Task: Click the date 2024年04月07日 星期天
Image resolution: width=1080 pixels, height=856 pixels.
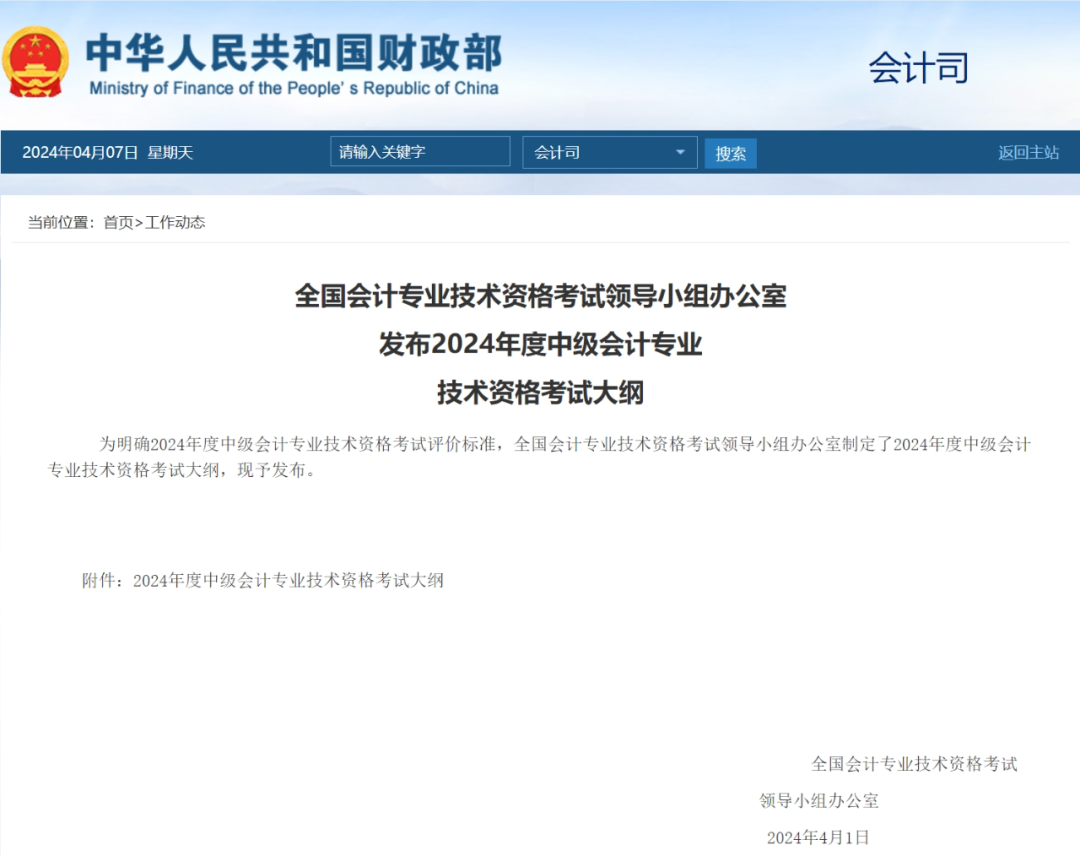Action: click(107, 152)
